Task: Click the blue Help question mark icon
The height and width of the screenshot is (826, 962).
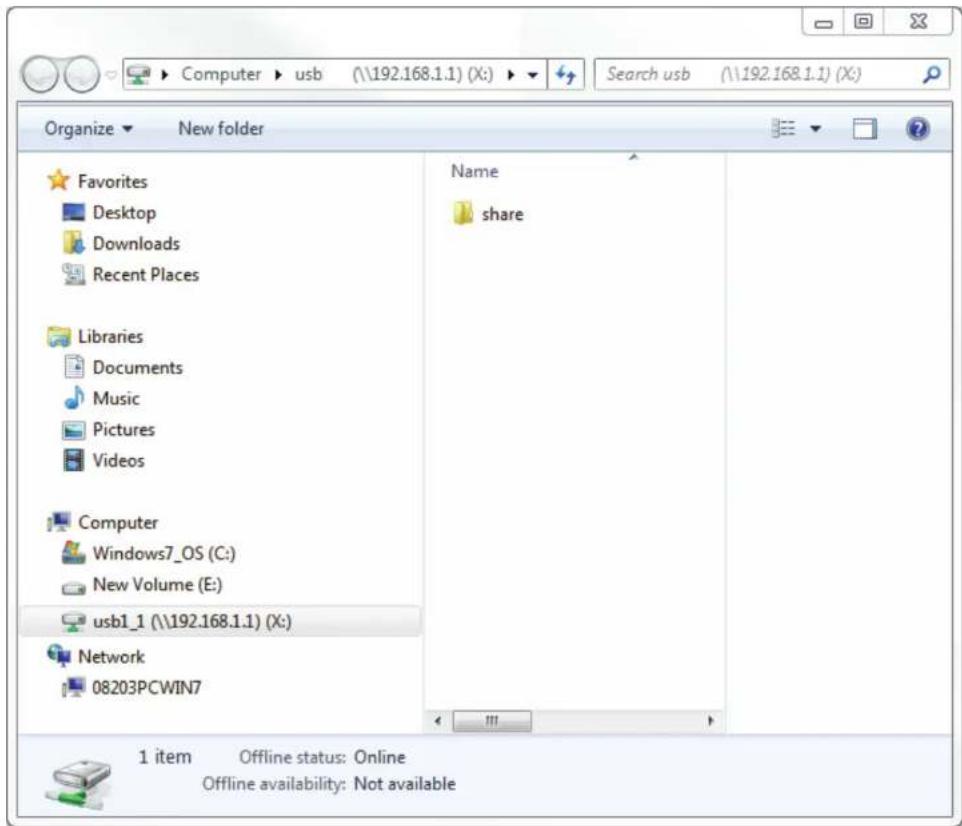Action: click(918, 129)
